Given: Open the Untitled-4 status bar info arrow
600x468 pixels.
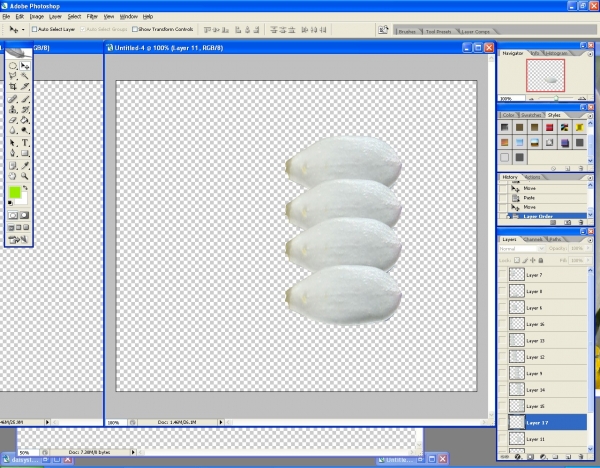Looking at the screenshot, I should (x=220, y=422).
